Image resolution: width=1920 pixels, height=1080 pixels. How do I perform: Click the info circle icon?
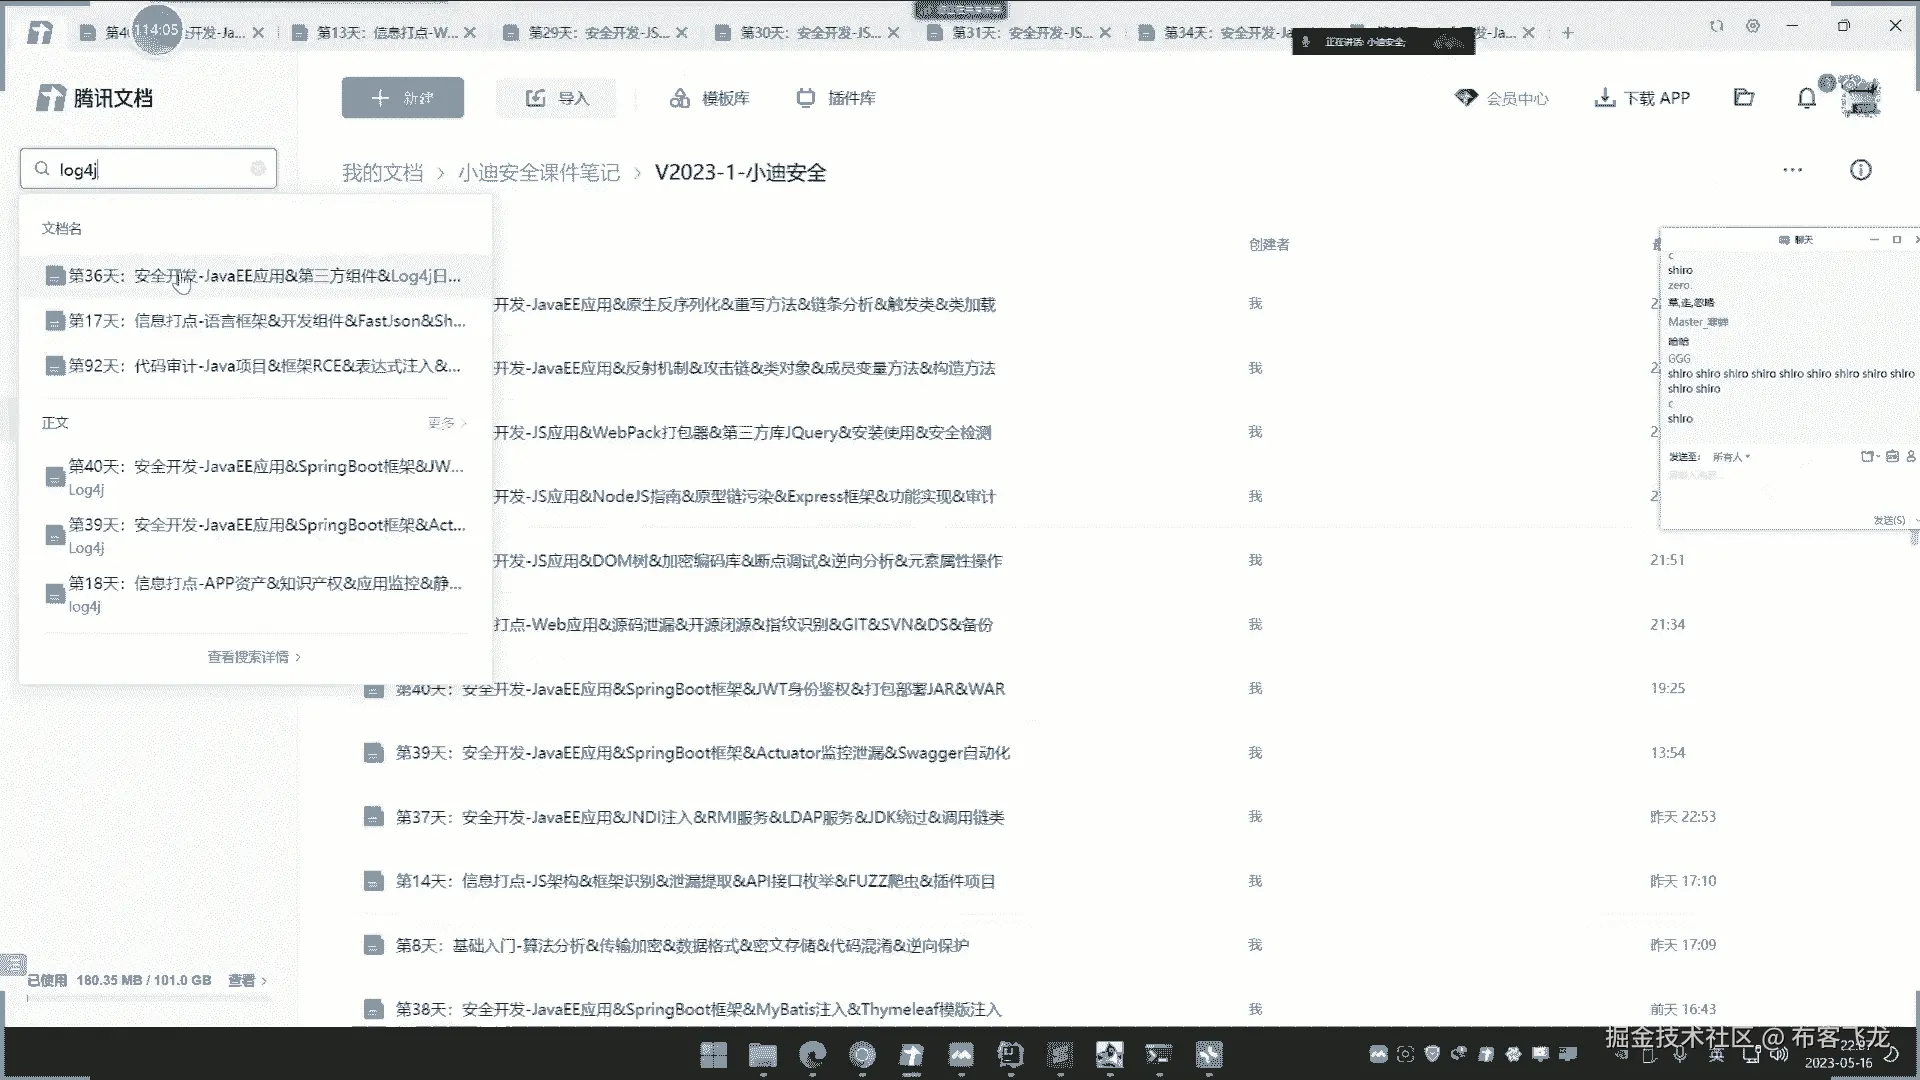coord(1860,170)
